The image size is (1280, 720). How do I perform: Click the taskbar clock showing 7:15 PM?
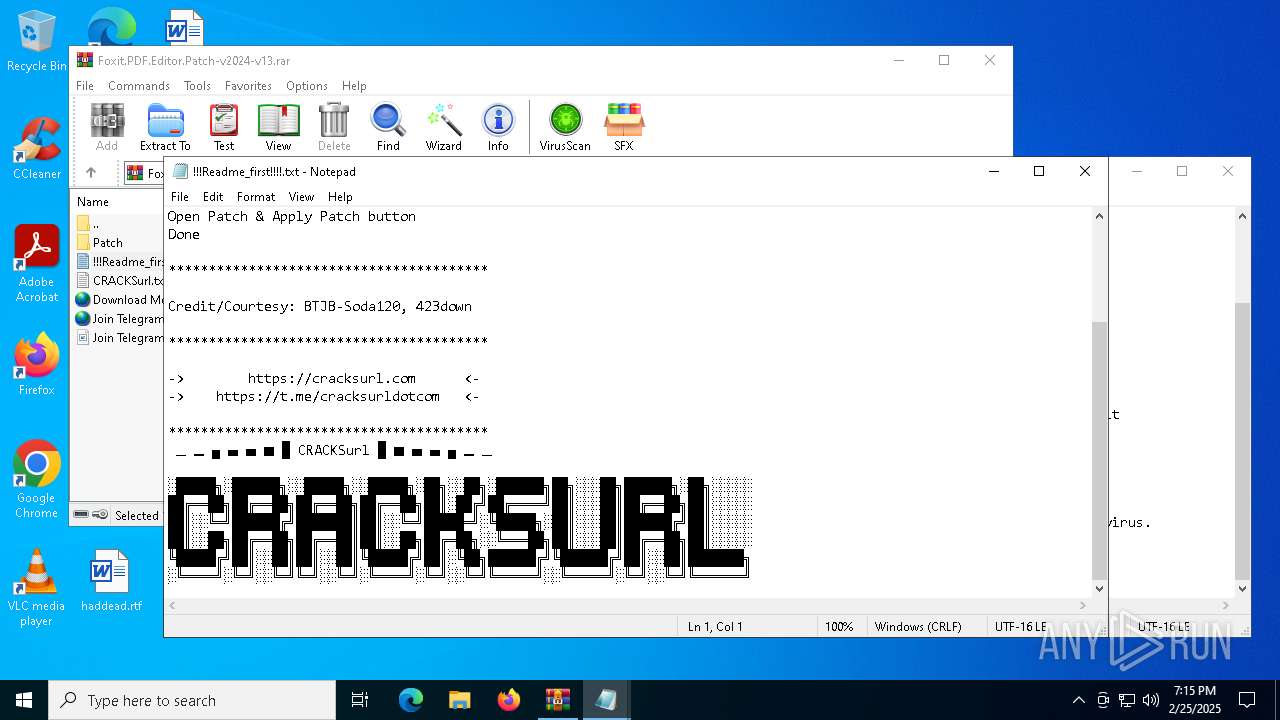pos(1195,700)
